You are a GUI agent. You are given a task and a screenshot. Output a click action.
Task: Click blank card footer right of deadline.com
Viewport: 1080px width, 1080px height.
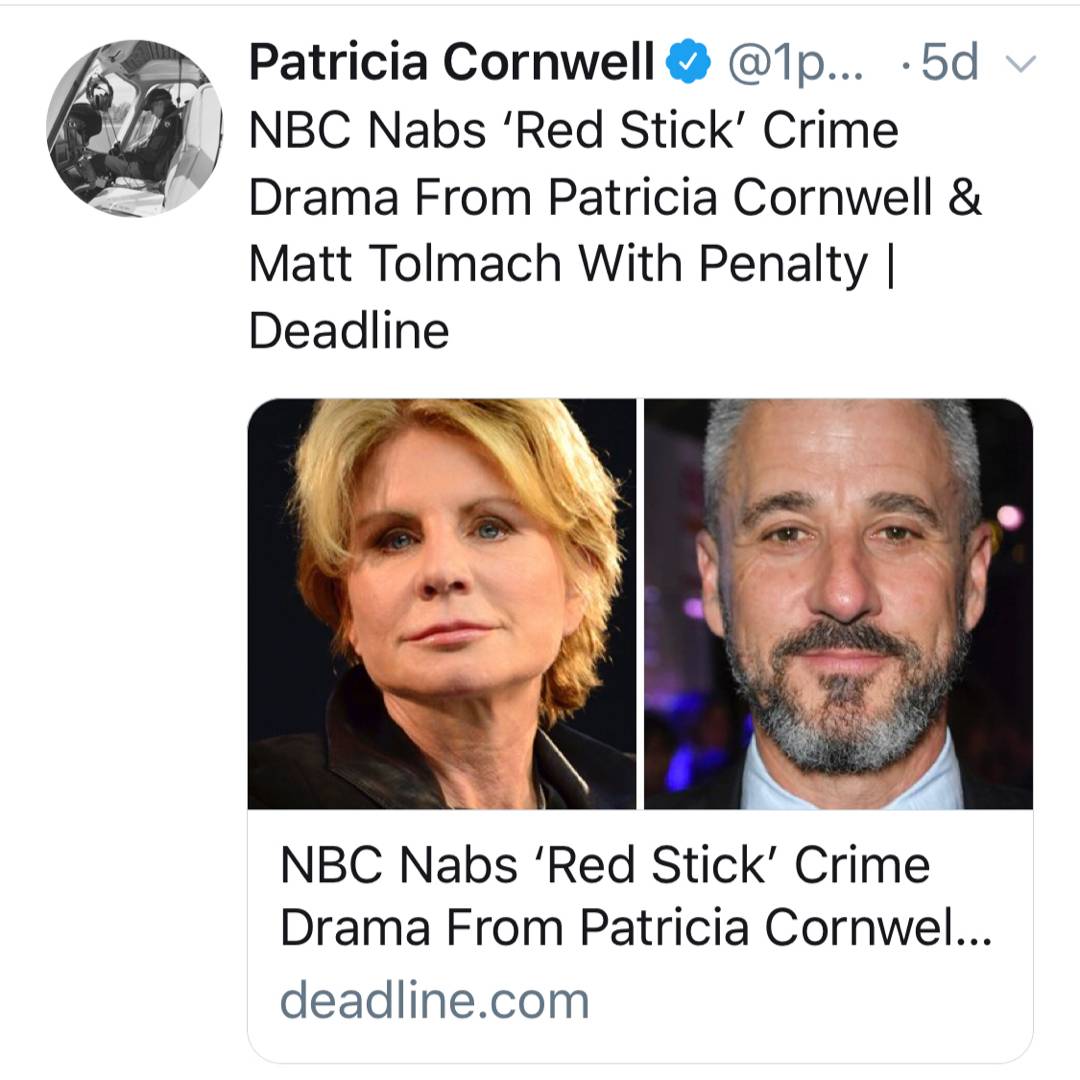coord(800,1000)
